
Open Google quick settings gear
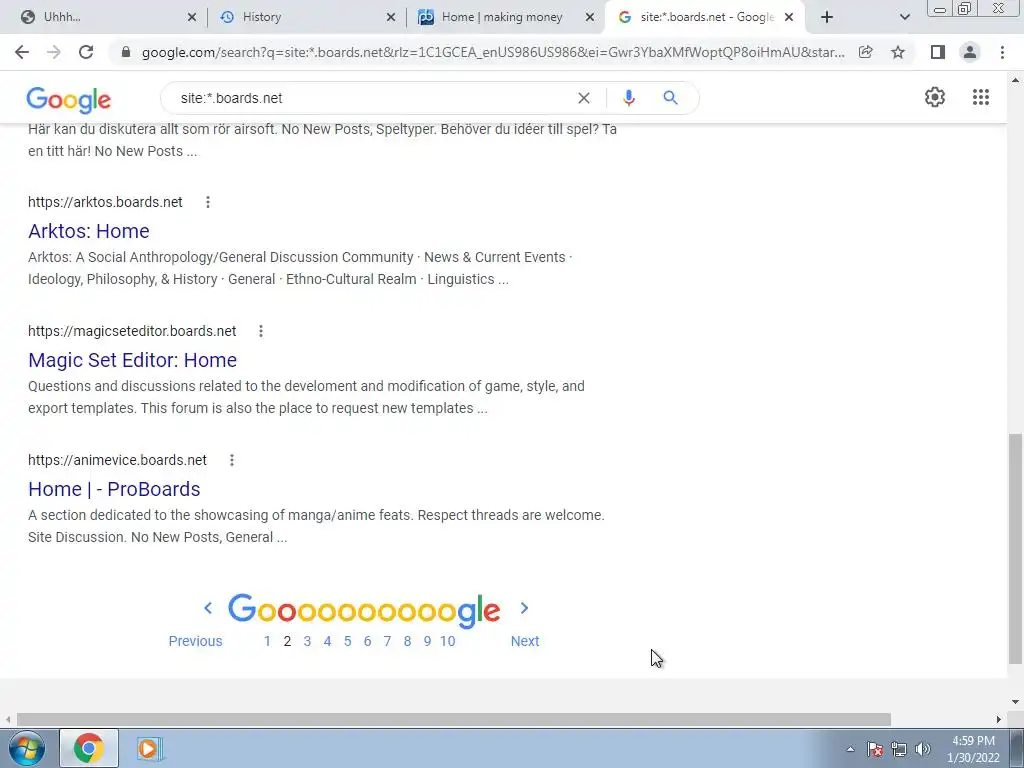point(935,97)
